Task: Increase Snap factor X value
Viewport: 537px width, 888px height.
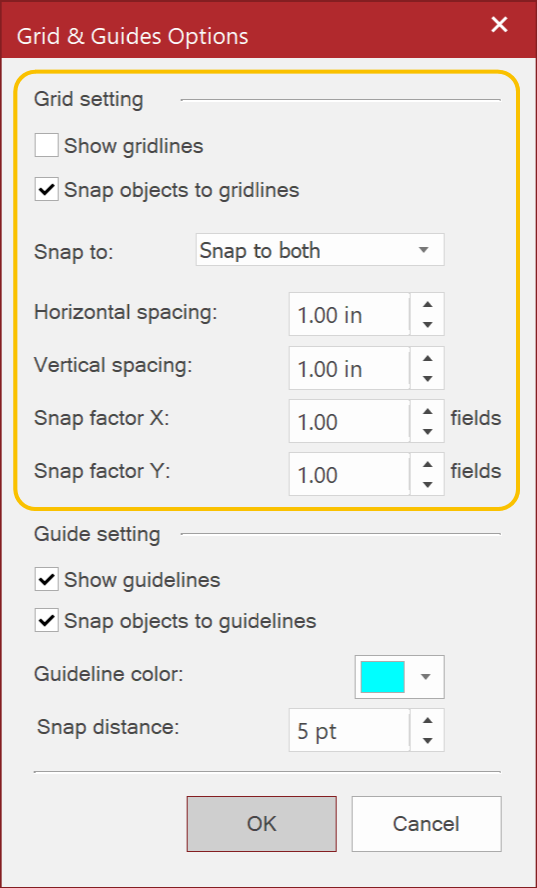Action: [428, 411]
